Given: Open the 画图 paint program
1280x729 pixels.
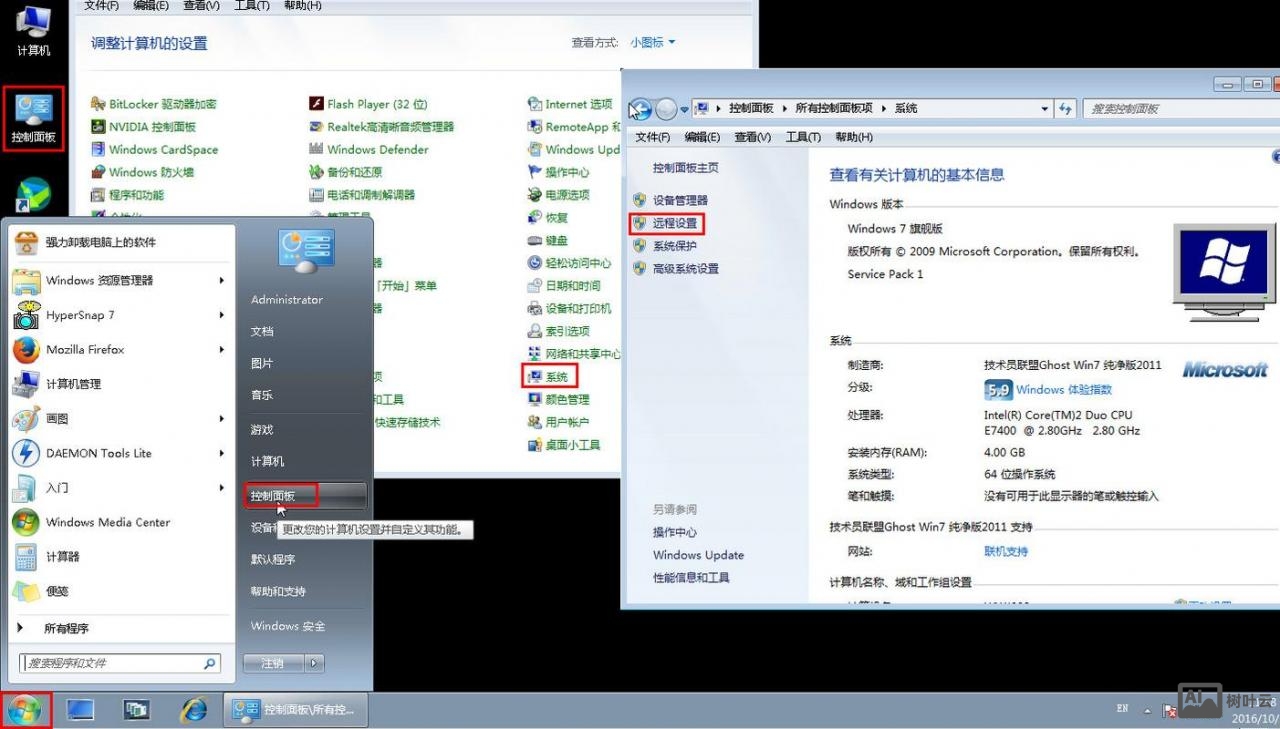Looking at the screenshot, I should click(60, 418).
